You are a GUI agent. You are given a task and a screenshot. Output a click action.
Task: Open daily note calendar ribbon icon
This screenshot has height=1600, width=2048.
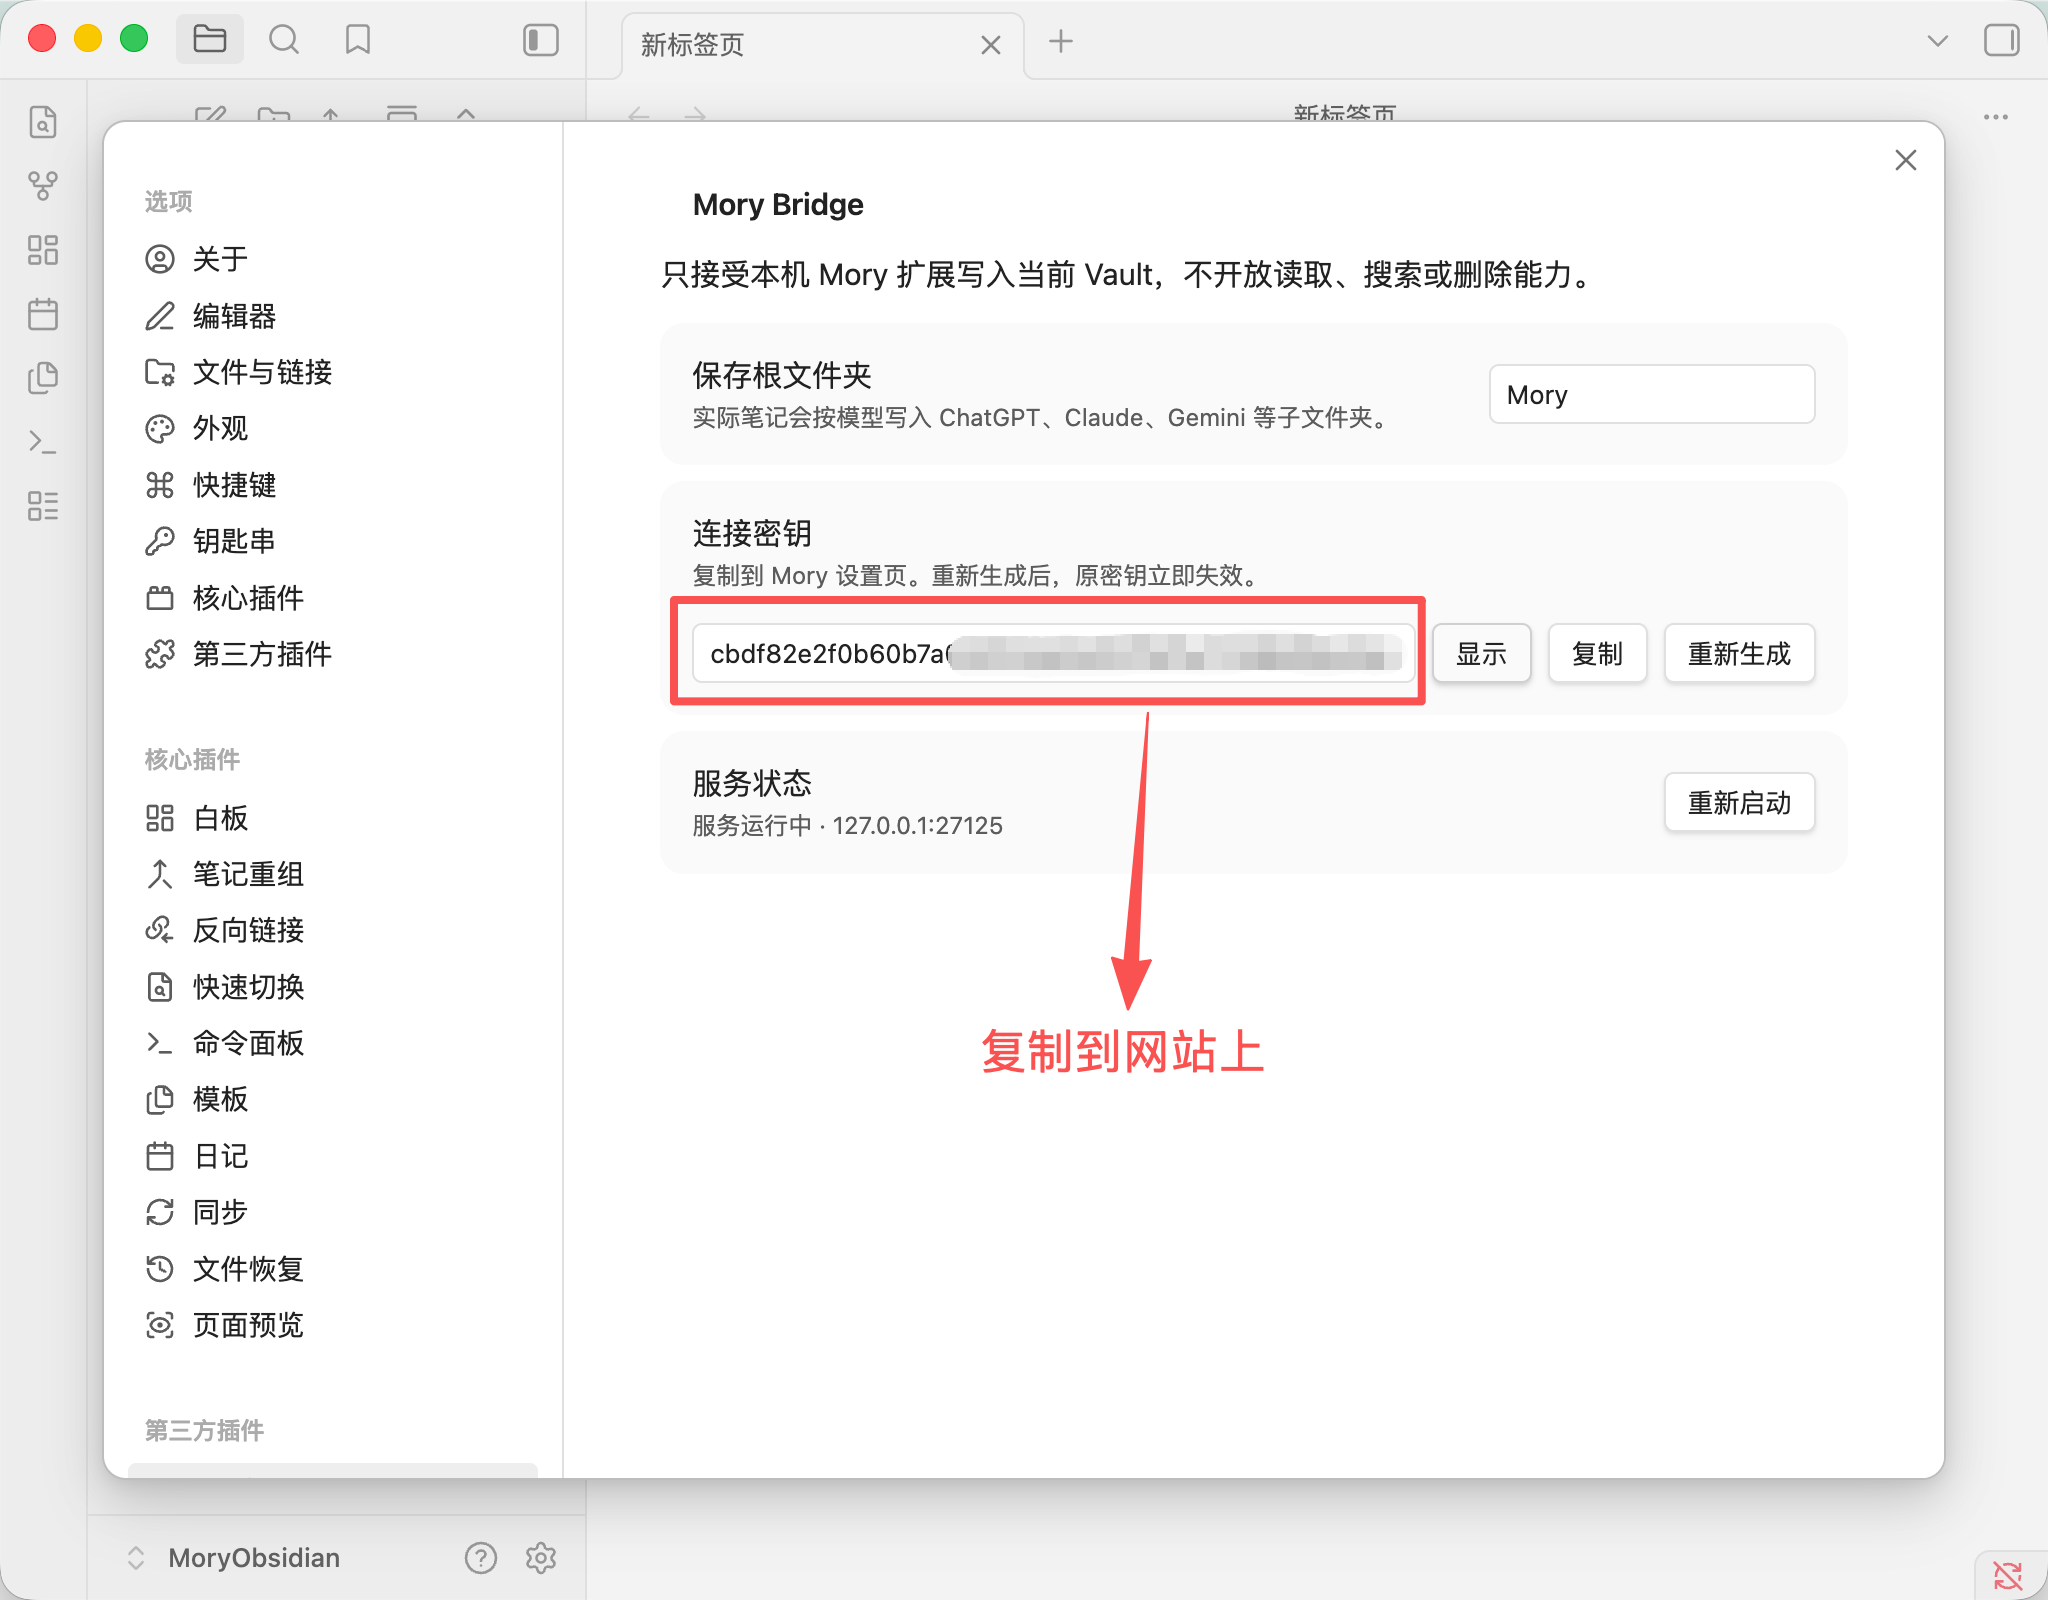[x=43, y=314]
